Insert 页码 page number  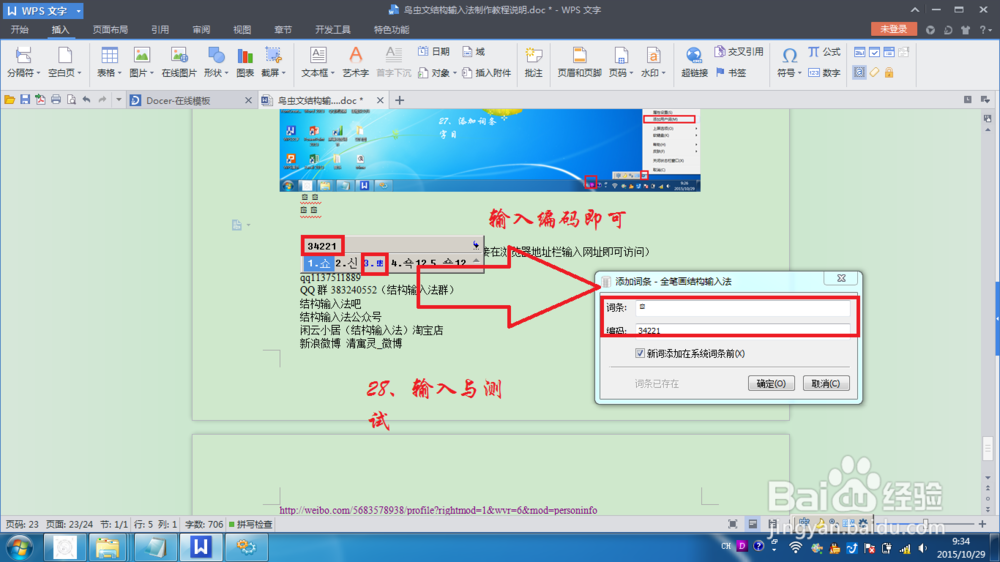click(x=621, y=63)
